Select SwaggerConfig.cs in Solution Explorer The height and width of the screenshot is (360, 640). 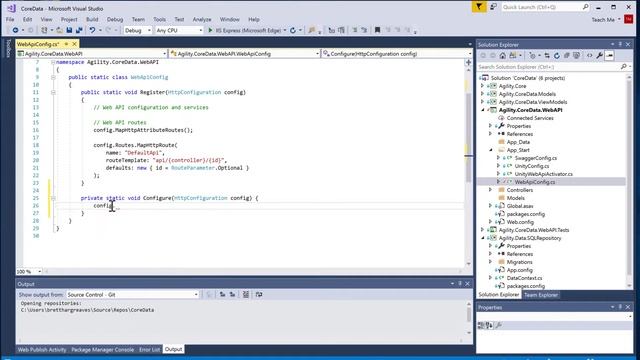click(x=536, y=158)
